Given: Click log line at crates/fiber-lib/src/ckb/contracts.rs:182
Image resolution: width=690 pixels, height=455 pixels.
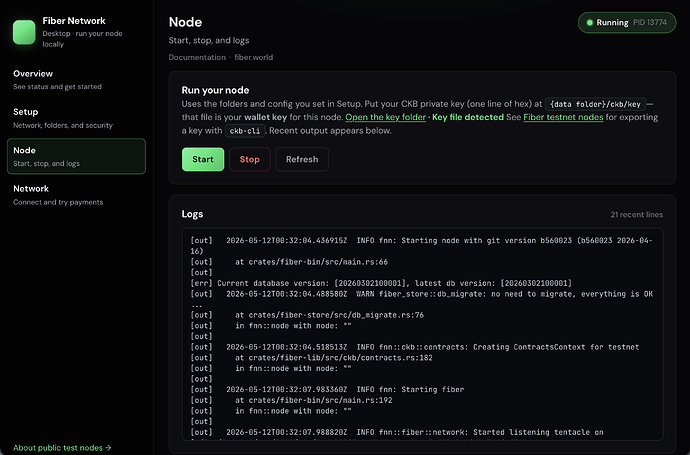Looking at the screenshot, I should click(311, 357).
